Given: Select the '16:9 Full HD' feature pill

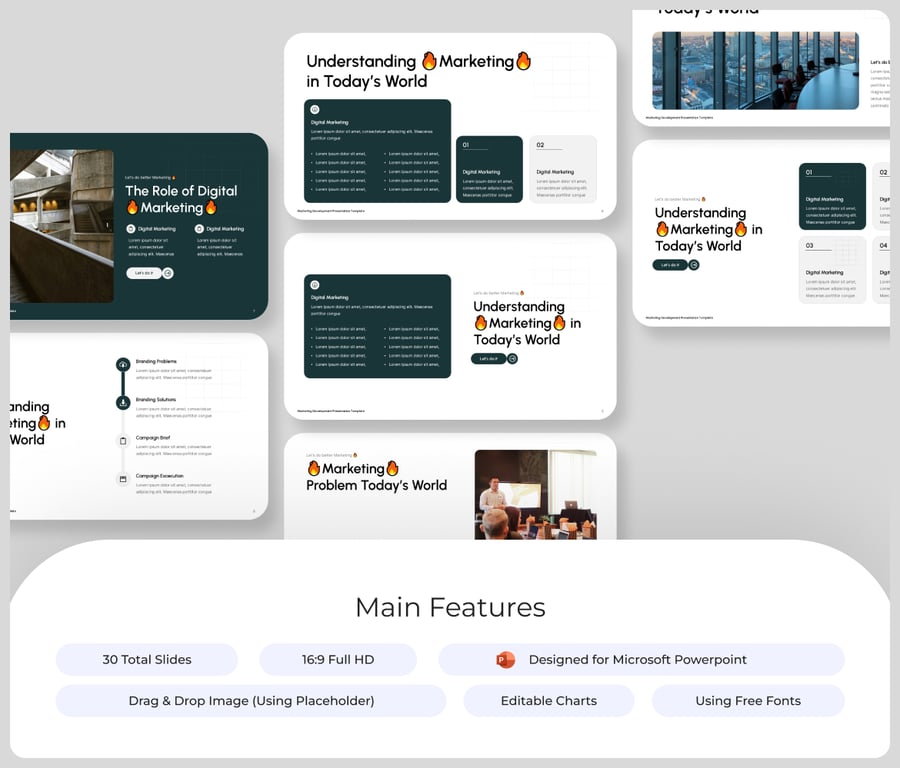Looking at the screenshot, I should [x=337, y=660].
